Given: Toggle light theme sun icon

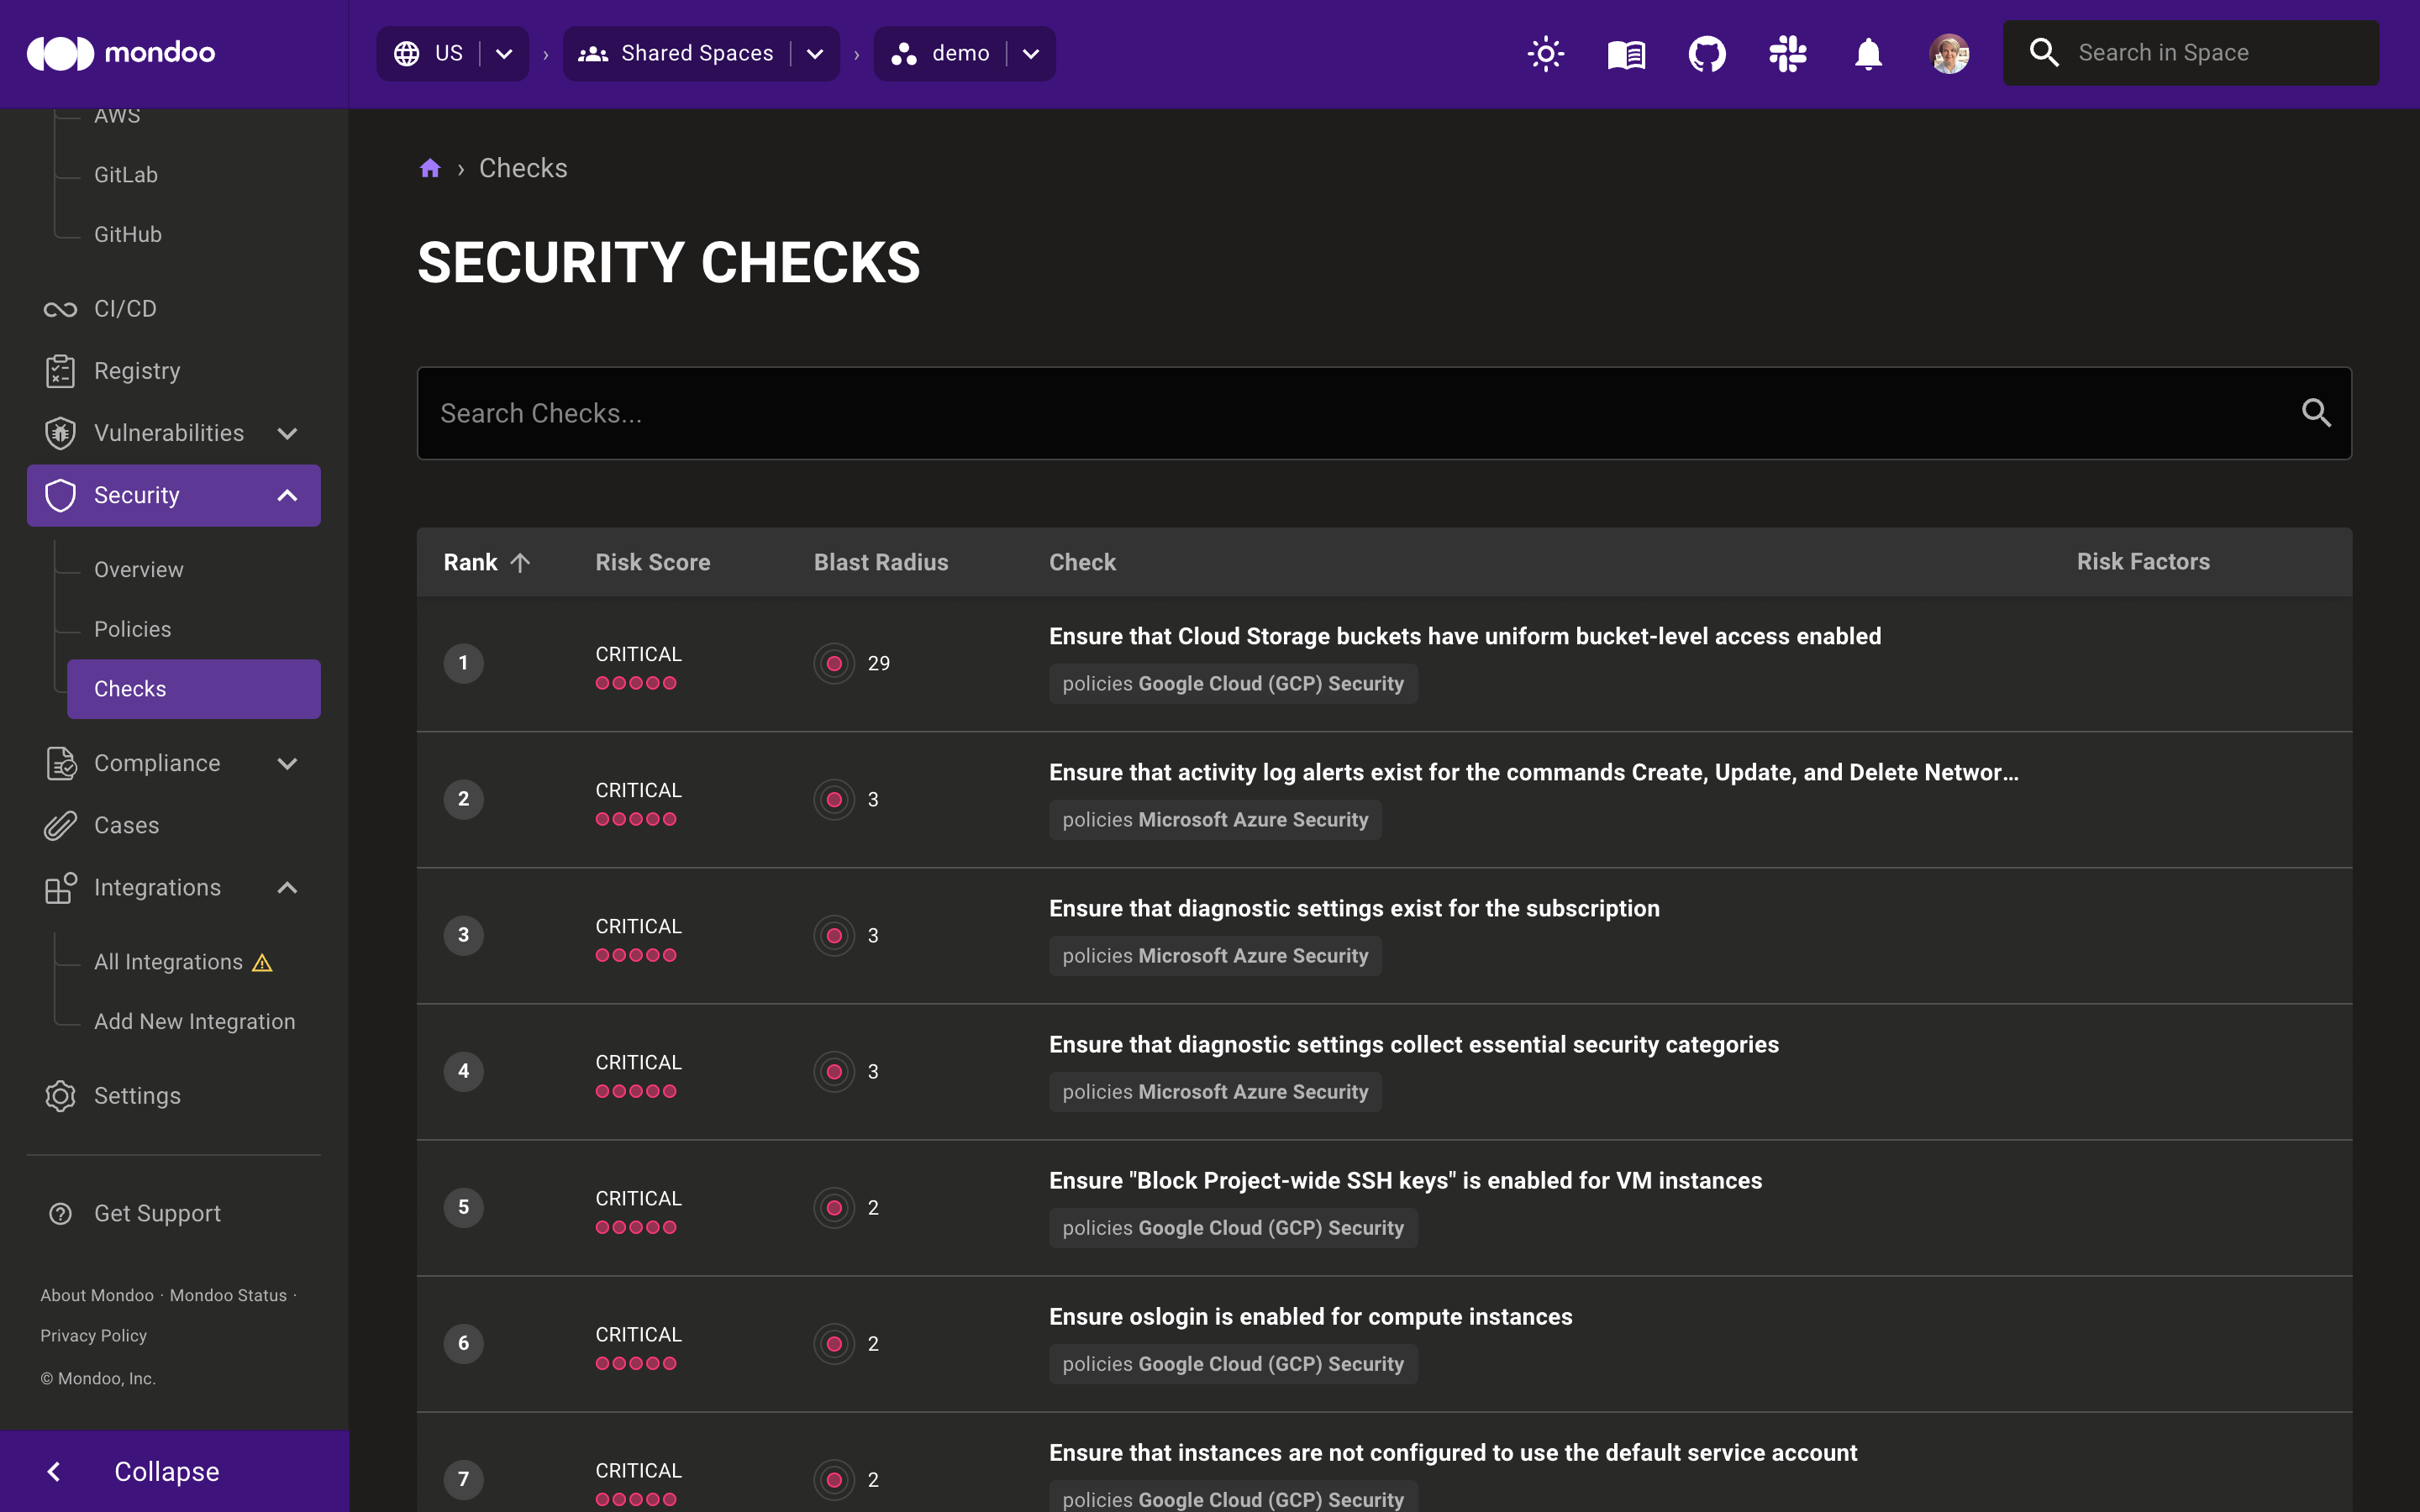Looking at the screenshot, I should (1546, 53).
